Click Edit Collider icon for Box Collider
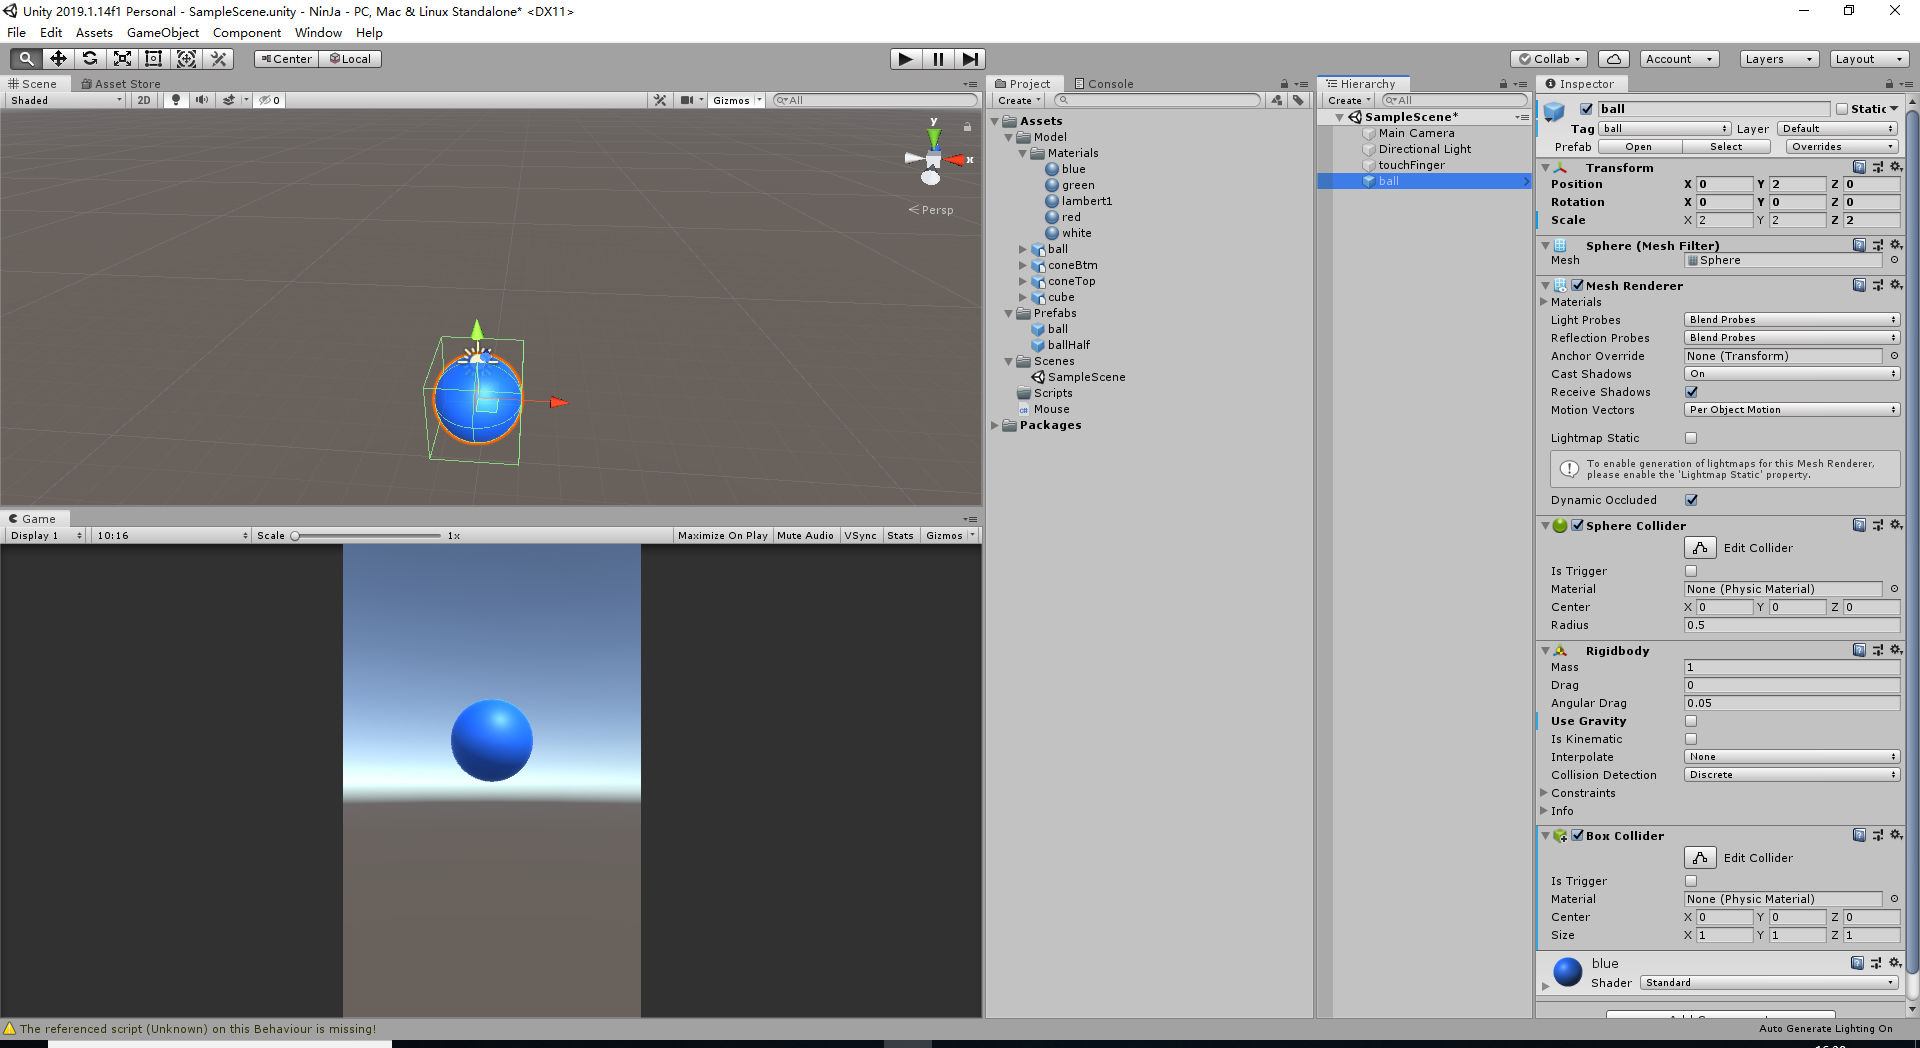Screen dimensions: 1920x1048 (x=1700, y=858)
